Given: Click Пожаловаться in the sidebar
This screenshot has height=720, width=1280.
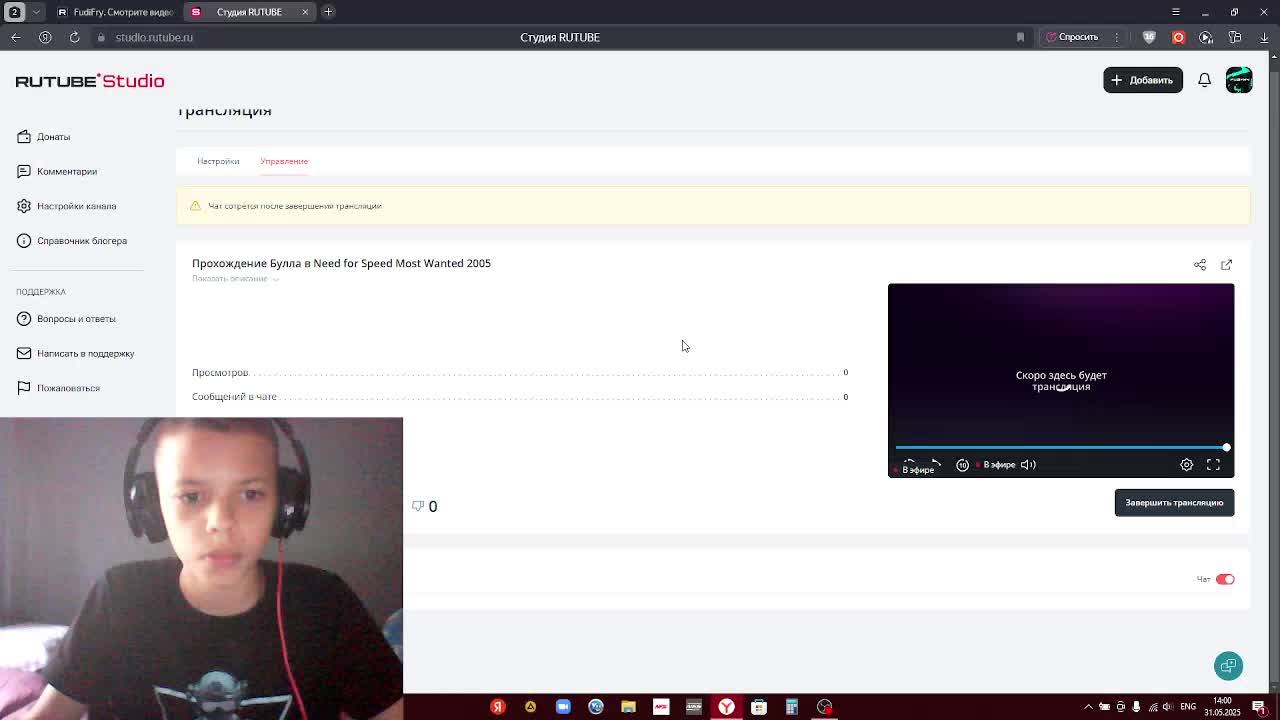Looking at the screenshot, I should [68, 388].
